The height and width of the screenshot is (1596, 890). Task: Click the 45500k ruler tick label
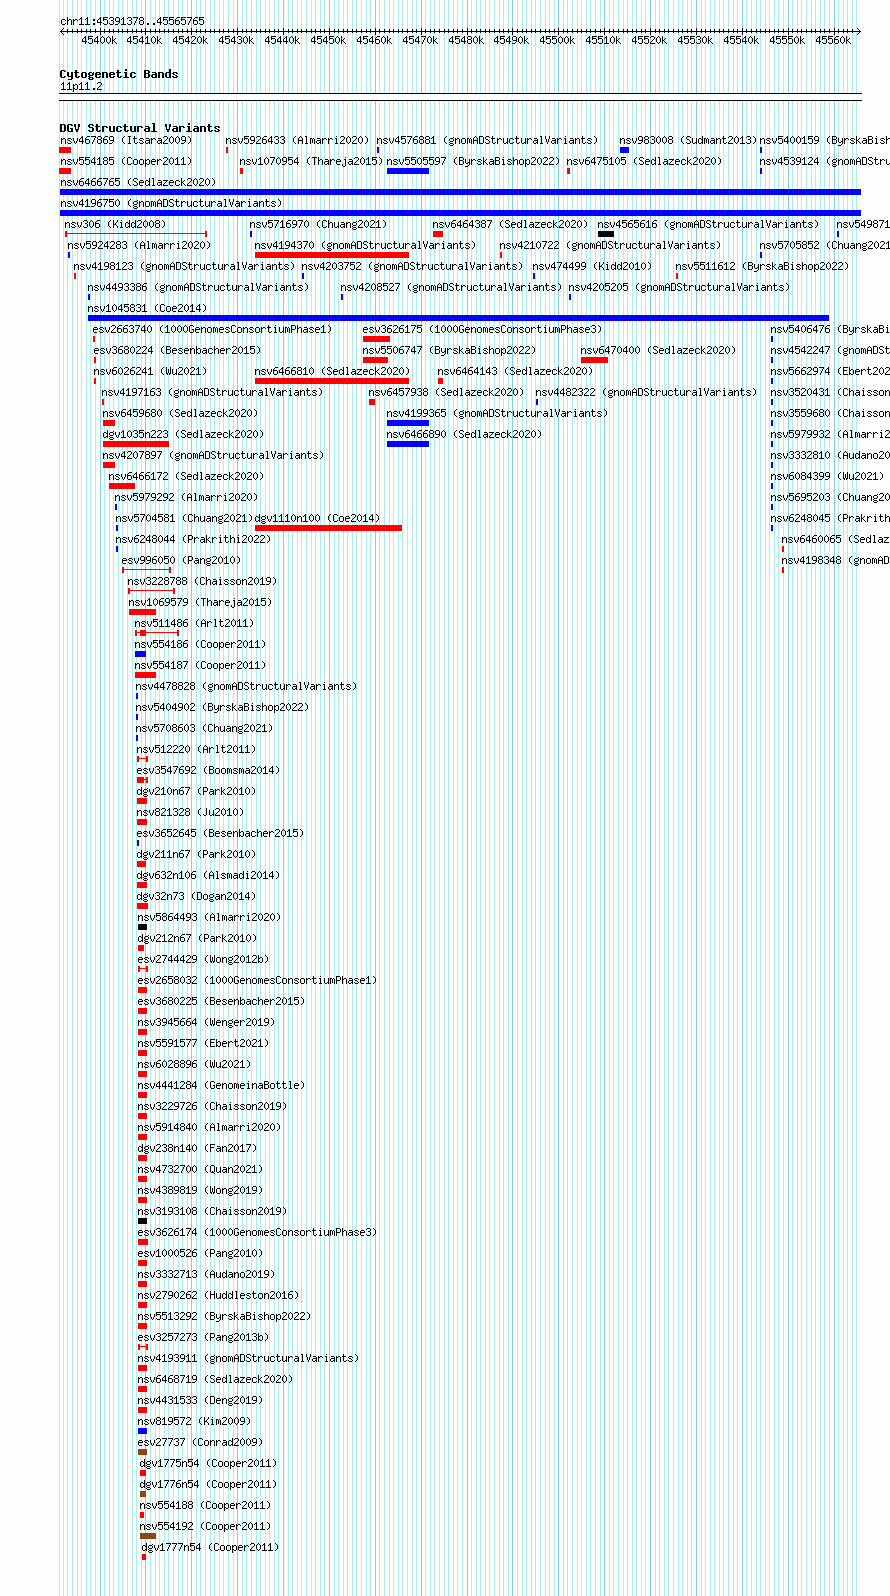(x=557, y=40)
